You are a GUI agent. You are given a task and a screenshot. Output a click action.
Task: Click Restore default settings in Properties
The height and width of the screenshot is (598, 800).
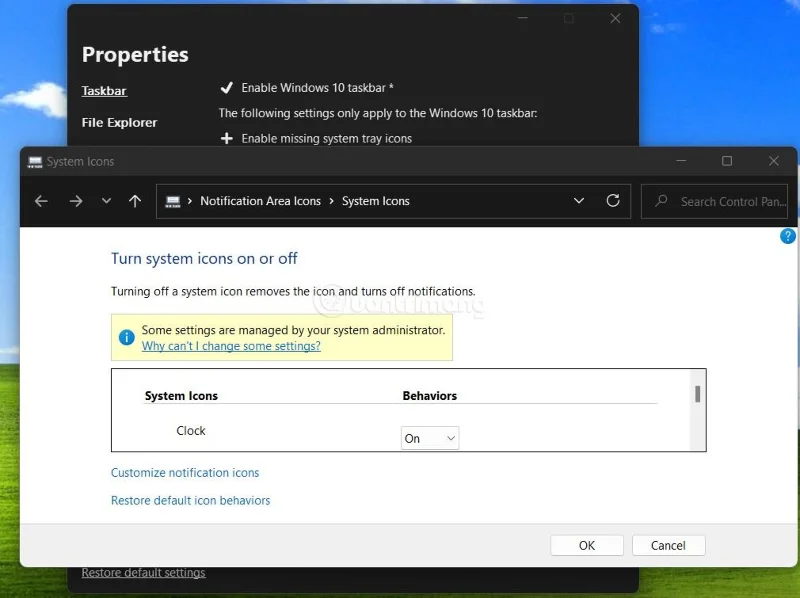pos(143,572)
